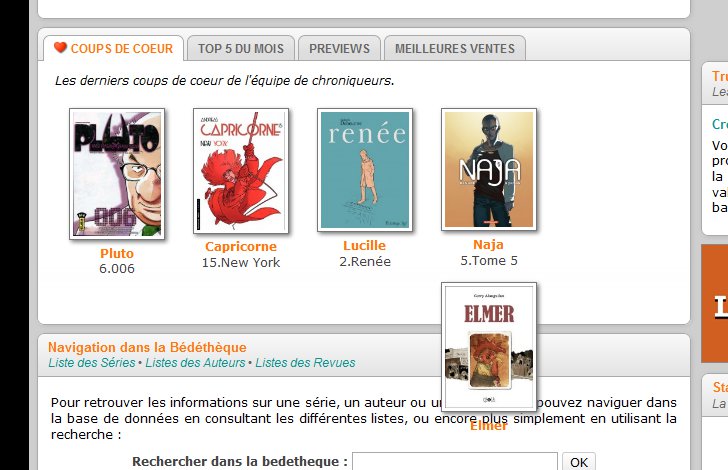This screenshot has height=470, width=728.
Task: Open the Pluto series title link
Action: (117, 253)
